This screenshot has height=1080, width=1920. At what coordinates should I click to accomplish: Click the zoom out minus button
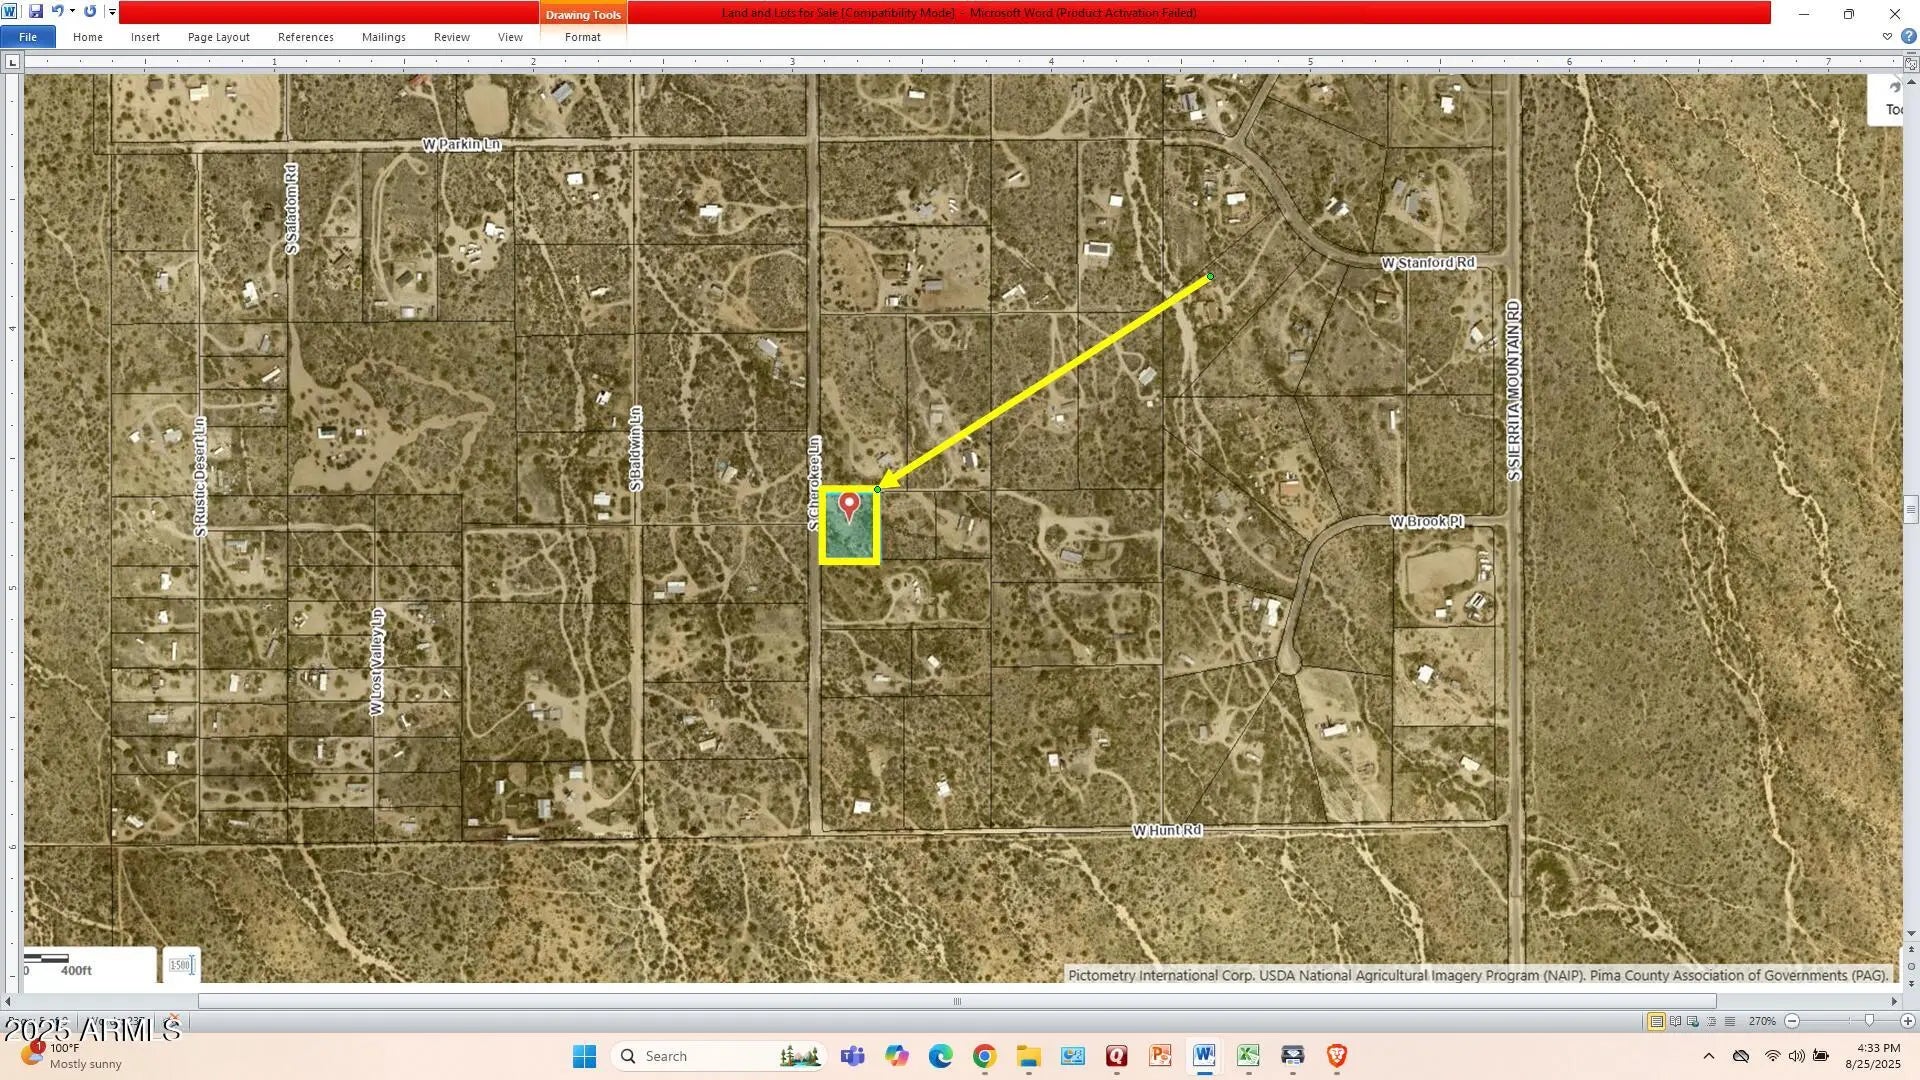tap(1792, 1021)
